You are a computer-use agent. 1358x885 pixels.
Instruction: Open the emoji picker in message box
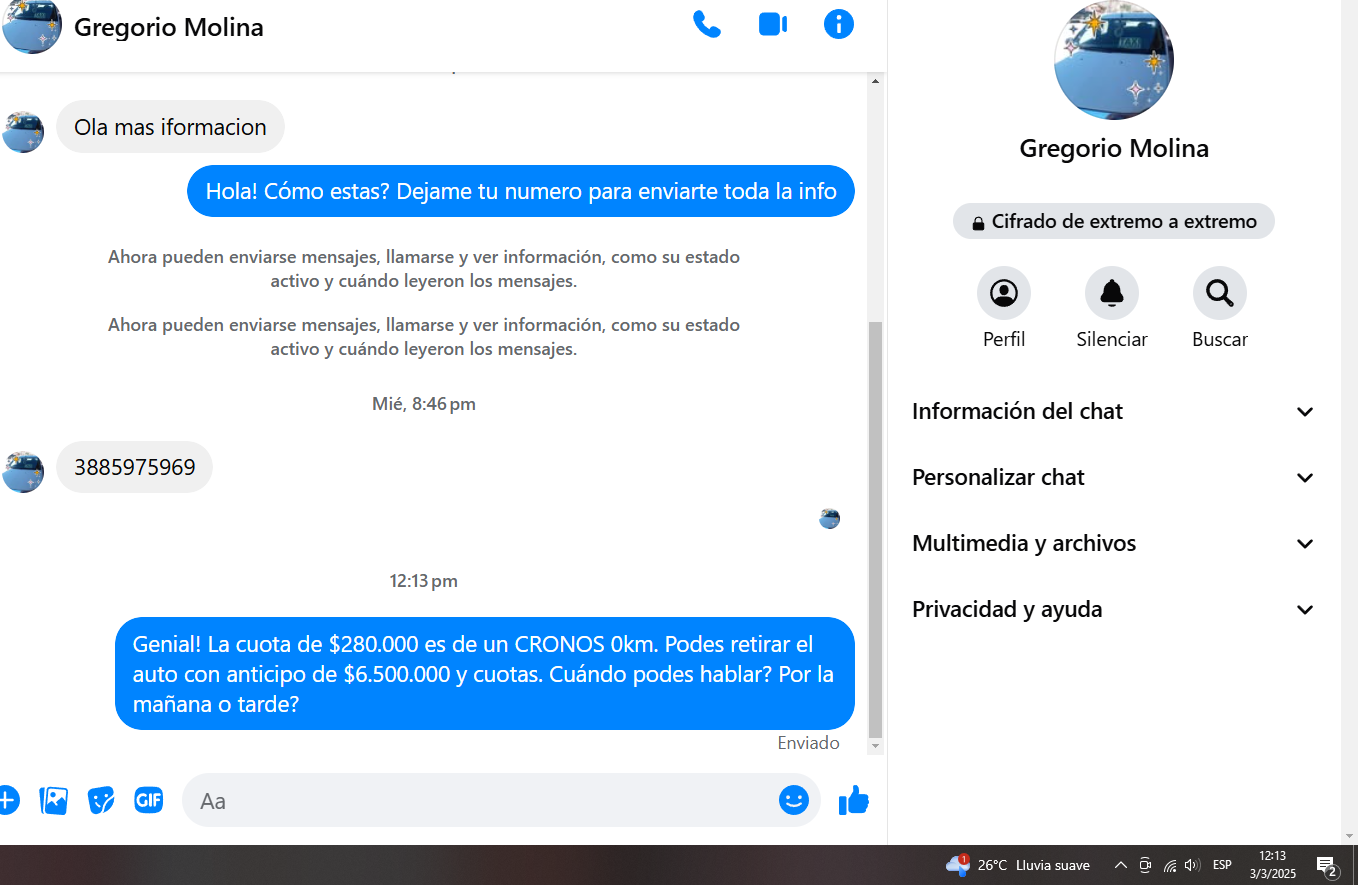pyautogui.click(x=793, y=800)
